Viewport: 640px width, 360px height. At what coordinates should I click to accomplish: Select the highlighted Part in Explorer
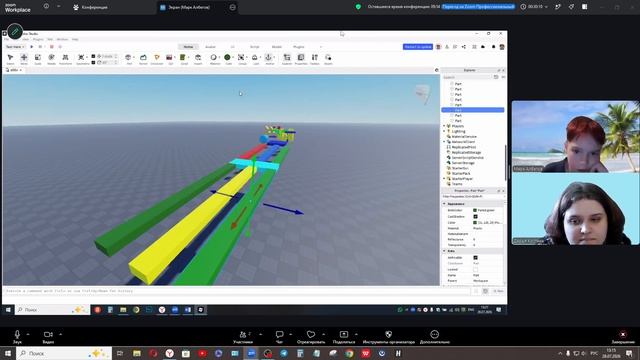[473, 110]
